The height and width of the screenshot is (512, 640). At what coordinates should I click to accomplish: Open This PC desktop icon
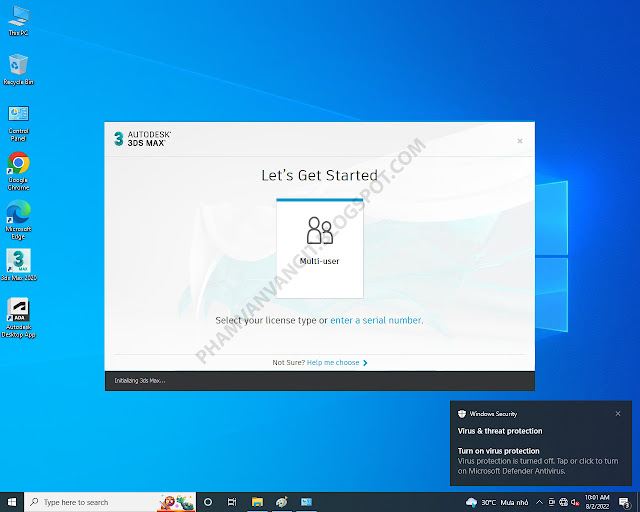(x=18, y=21)
